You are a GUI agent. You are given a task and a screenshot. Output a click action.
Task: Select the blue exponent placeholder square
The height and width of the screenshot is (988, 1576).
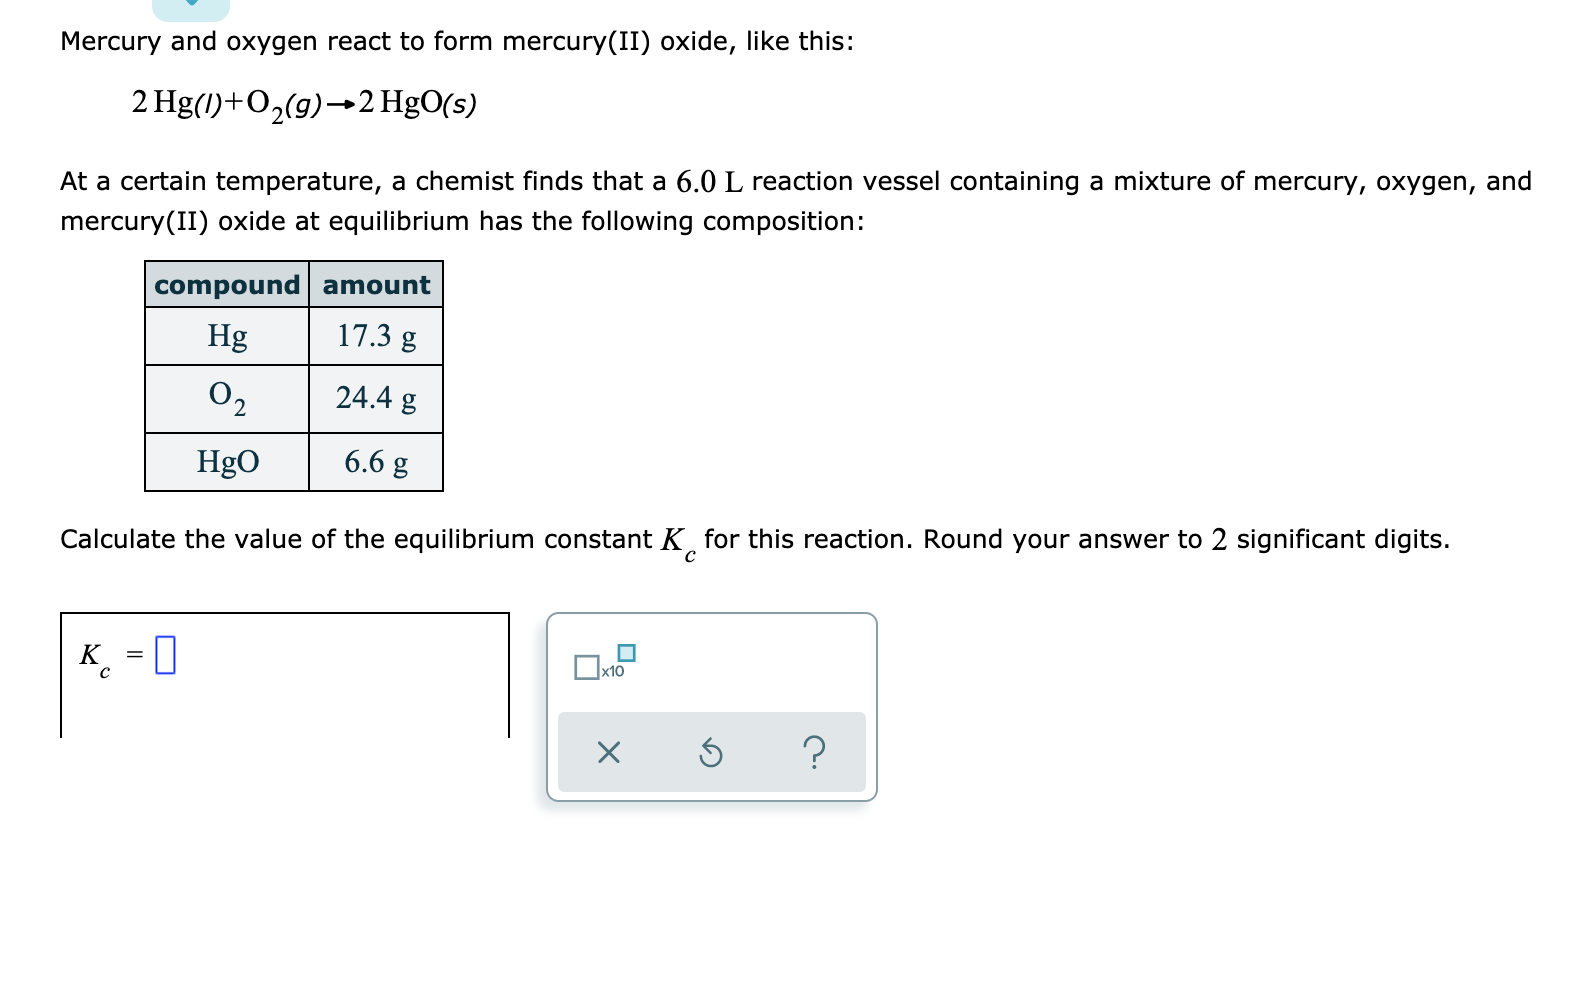click(627, 652)
